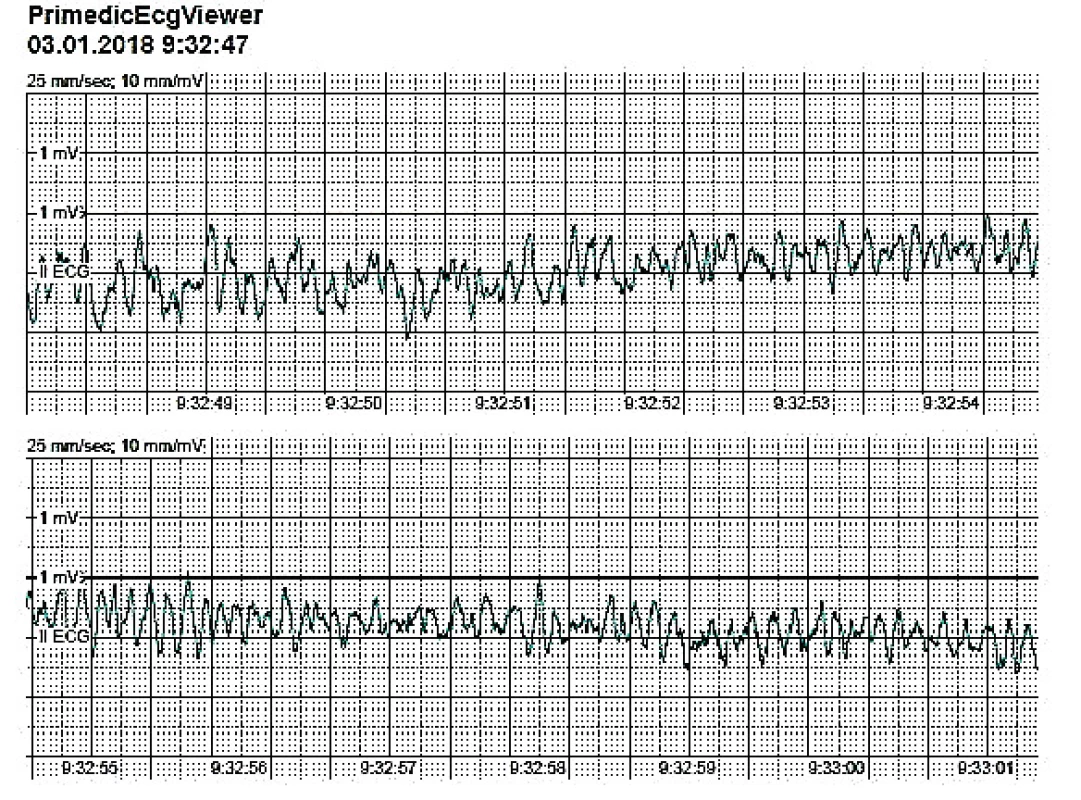1081x800 pixels.
Task: Select the 9:33:00 time marker
Action: click(836, 767)
